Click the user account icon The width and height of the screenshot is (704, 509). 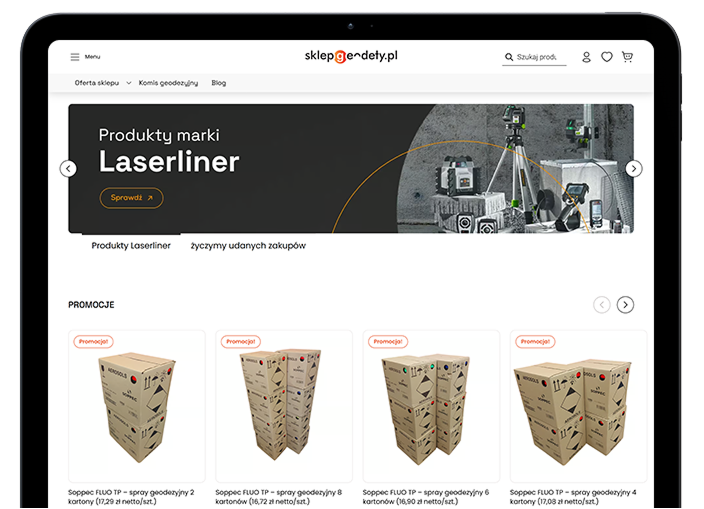(587, 57)
